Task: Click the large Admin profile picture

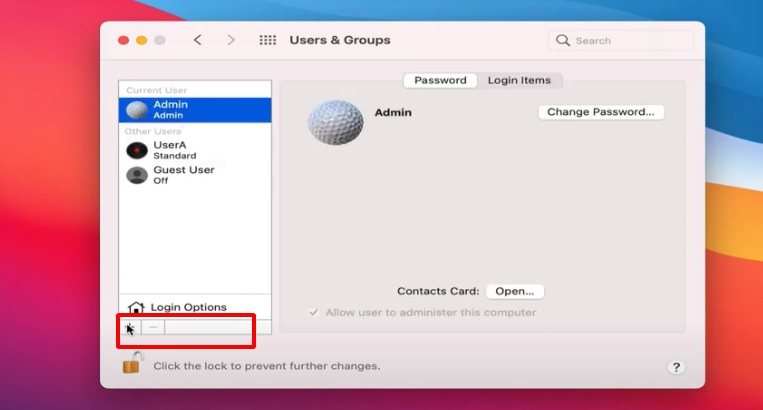Action: [335, 122]
